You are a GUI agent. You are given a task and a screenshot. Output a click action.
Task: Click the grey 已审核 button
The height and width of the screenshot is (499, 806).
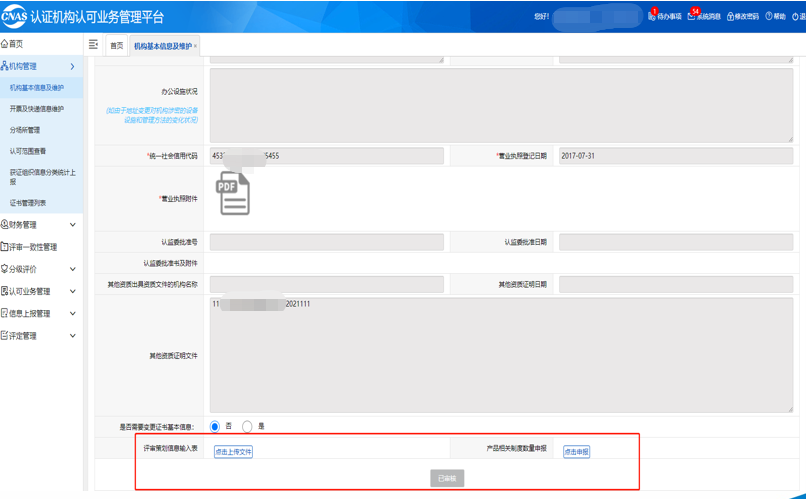click(447, 478)
